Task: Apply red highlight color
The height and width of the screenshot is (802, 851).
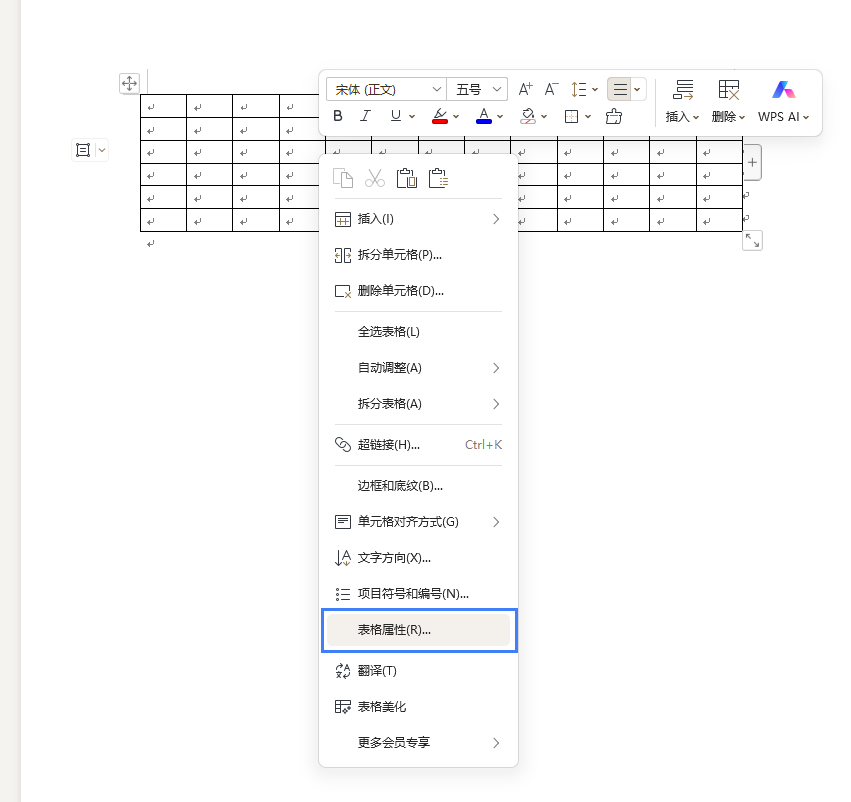Action: tap(440, 116)
